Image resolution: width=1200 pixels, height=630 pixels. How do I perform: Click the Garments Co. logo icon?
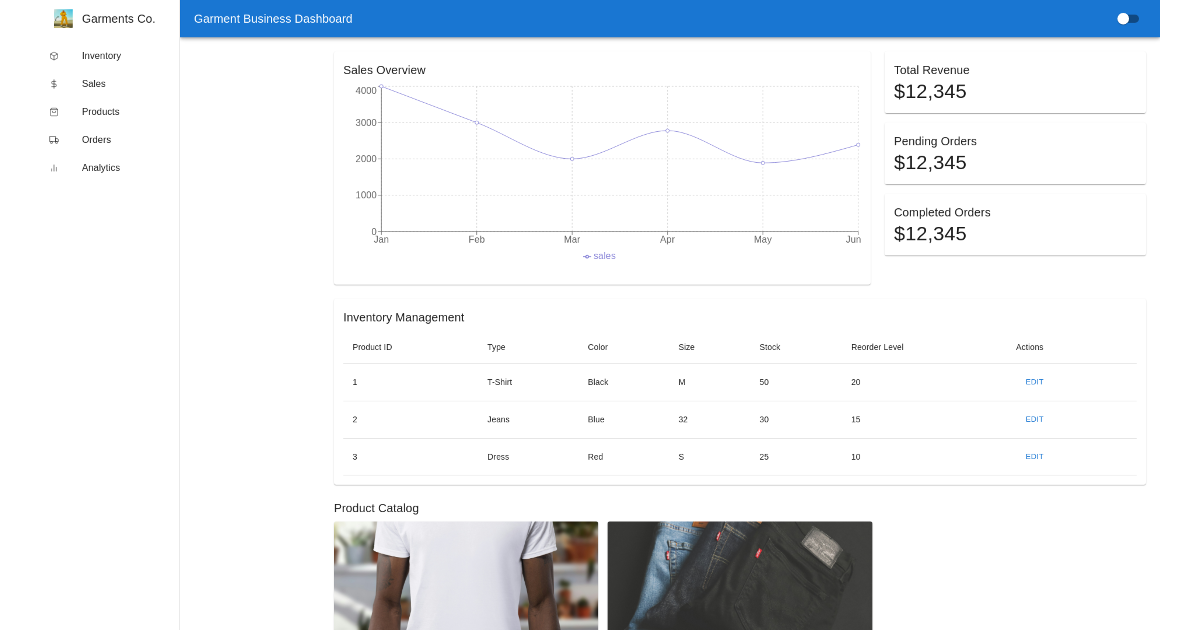click(64, 18)
